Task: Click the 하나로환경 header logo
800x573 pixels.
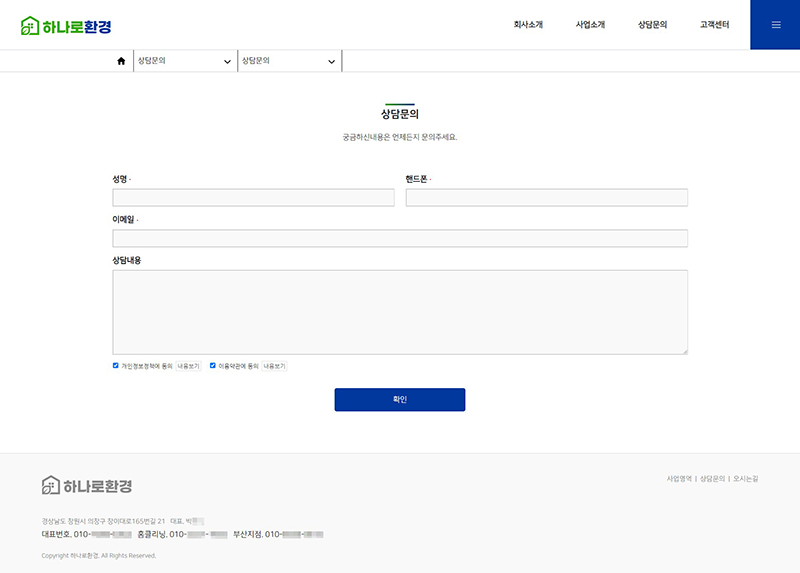Action: (66, 26)
